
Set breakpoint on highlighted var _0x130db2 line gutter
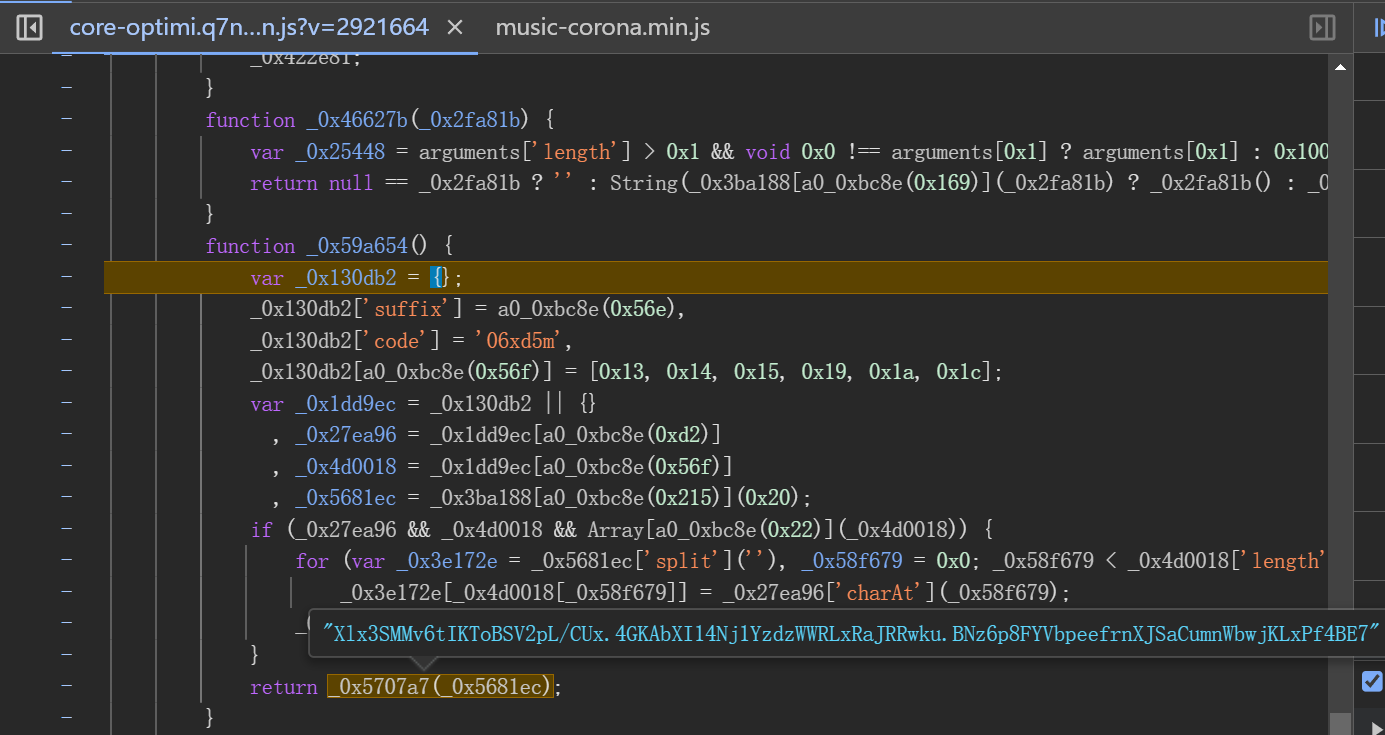66,277
